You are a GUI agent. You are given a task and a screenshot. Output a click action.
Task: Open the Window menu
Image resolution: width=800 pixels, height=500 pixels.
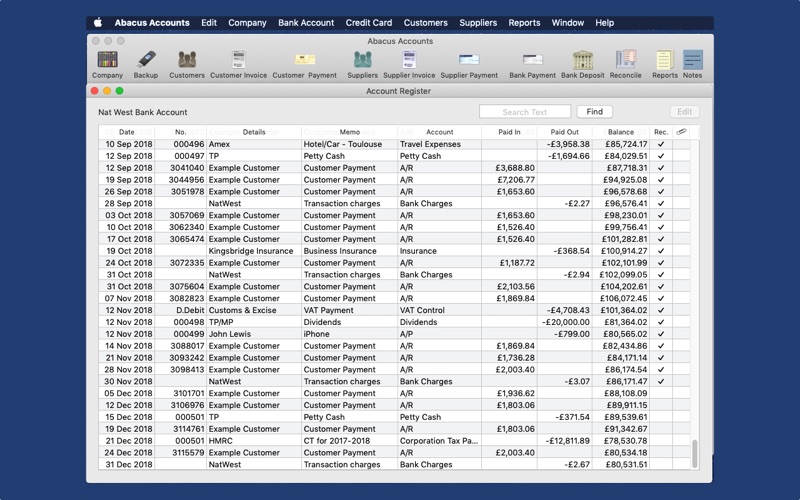coord(567,22)
